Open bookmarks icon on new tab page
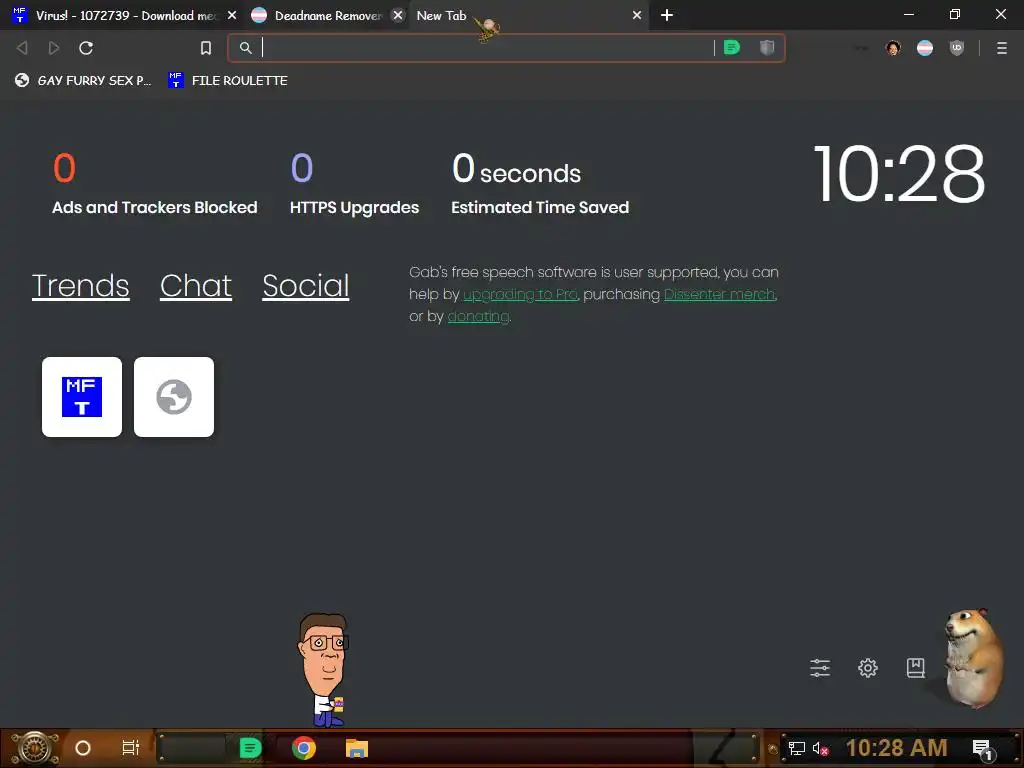This screenshot has width=1024, height=768. click(x=916, y=667)
